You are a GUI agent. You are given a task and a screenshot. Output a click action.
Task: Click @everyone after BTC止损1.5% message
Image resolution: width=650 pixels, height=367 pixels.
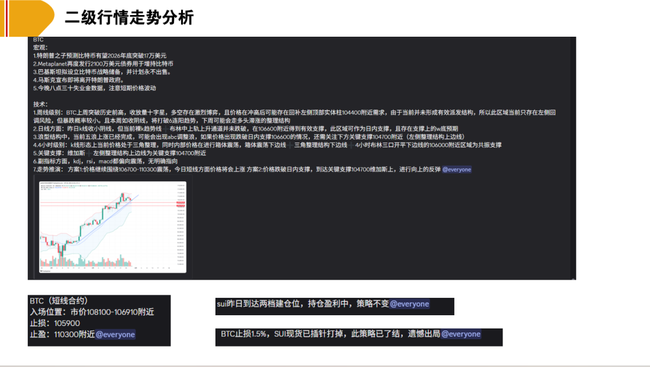click(x=461, y=334)
